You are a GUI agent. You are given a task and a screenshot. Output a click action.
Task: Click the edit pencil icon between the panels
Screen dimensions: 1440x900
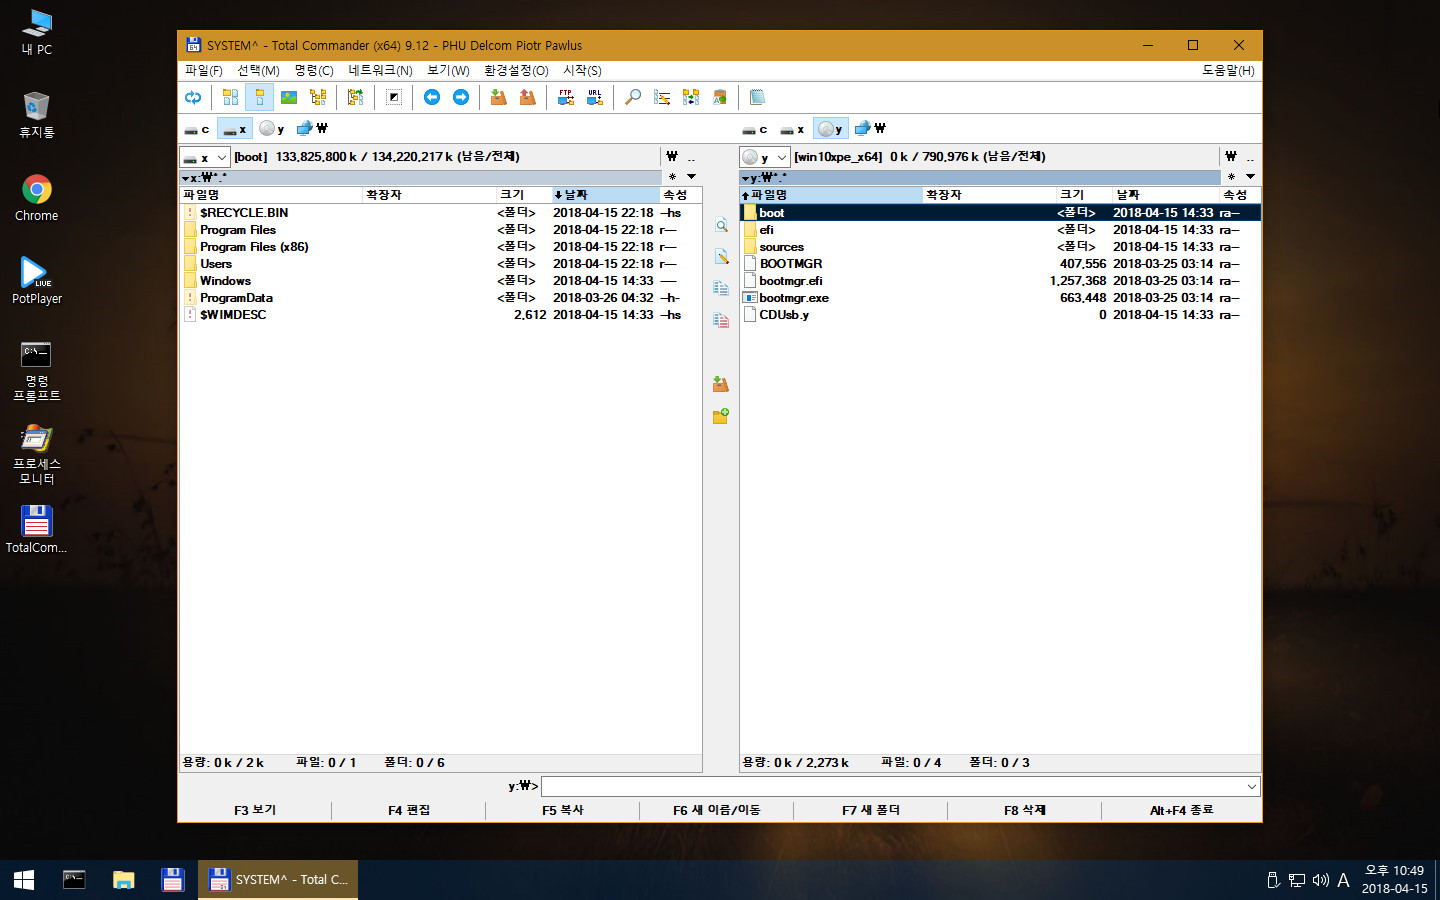[721, 257]
